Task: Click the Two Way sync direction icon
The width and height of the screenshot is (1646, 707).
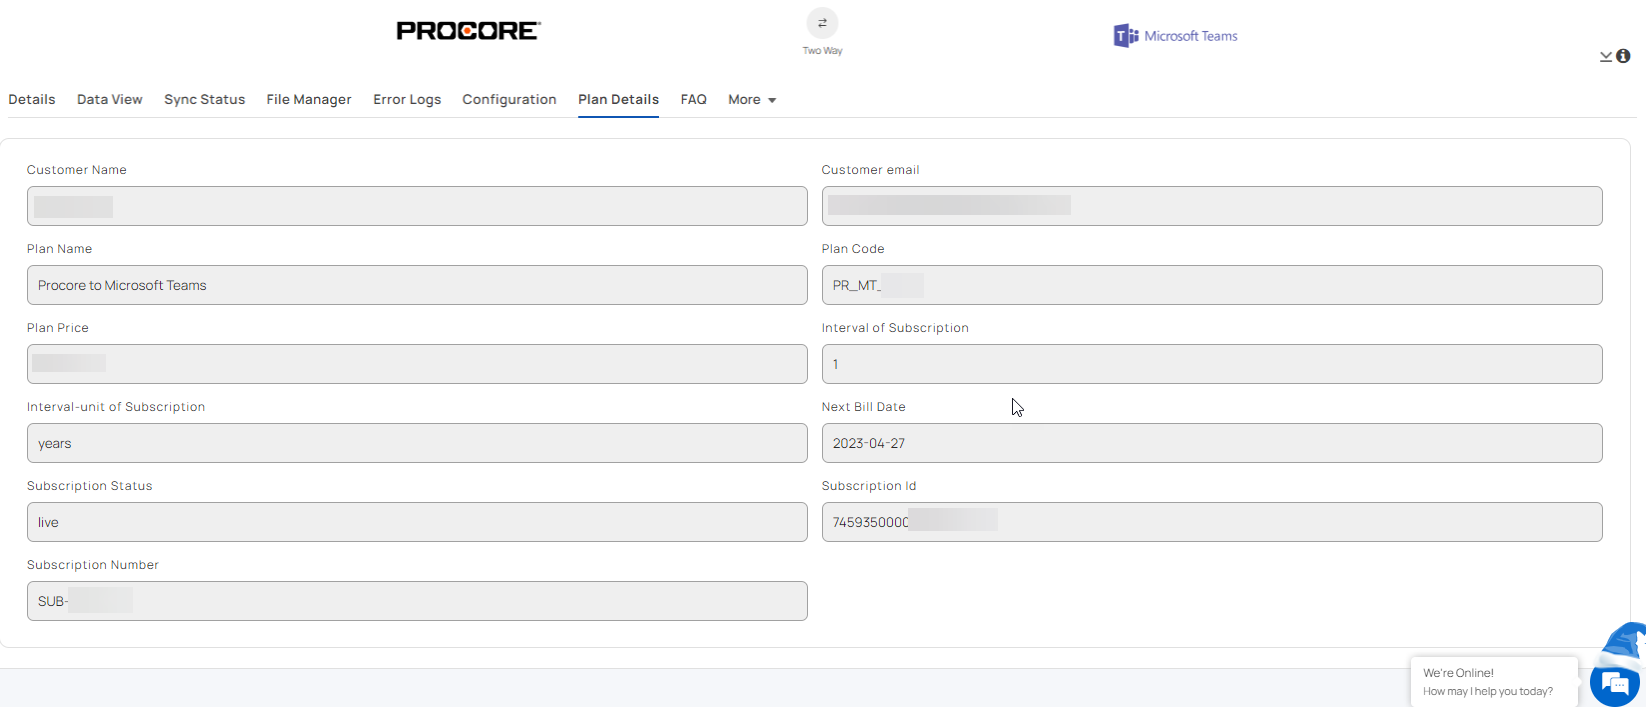Action: pos(822,23)
